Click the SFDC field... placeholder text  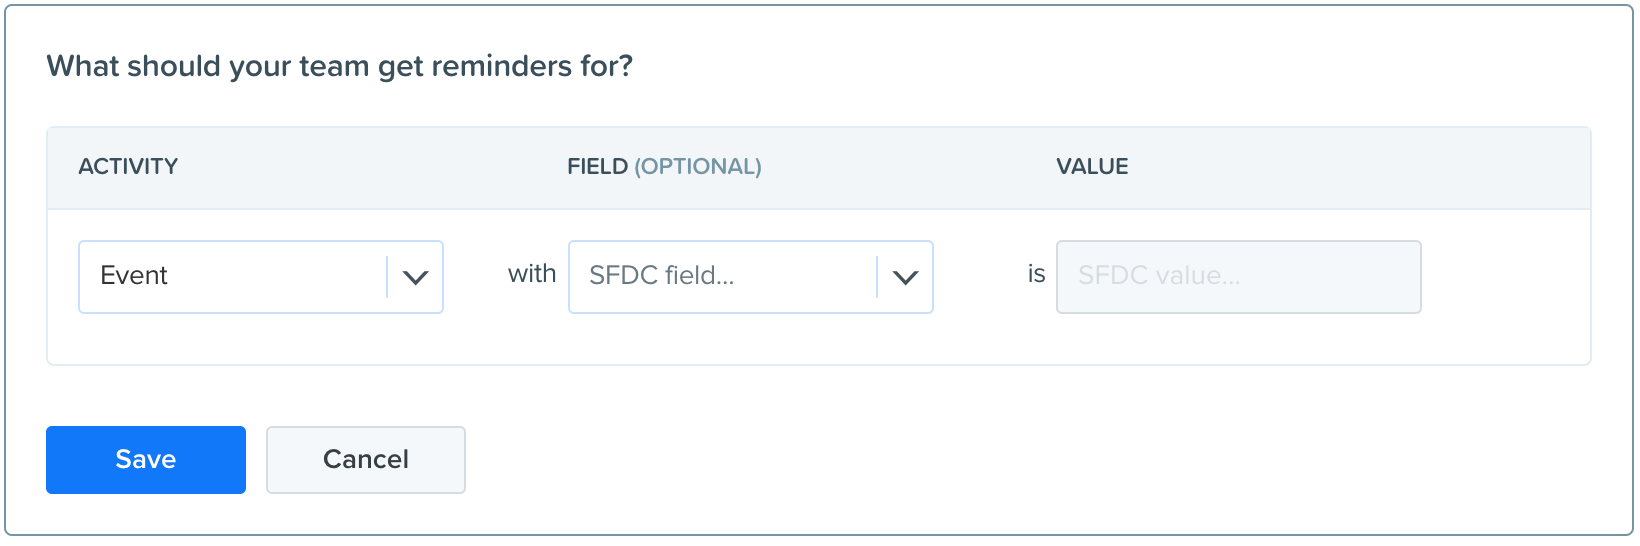[662, 275]
